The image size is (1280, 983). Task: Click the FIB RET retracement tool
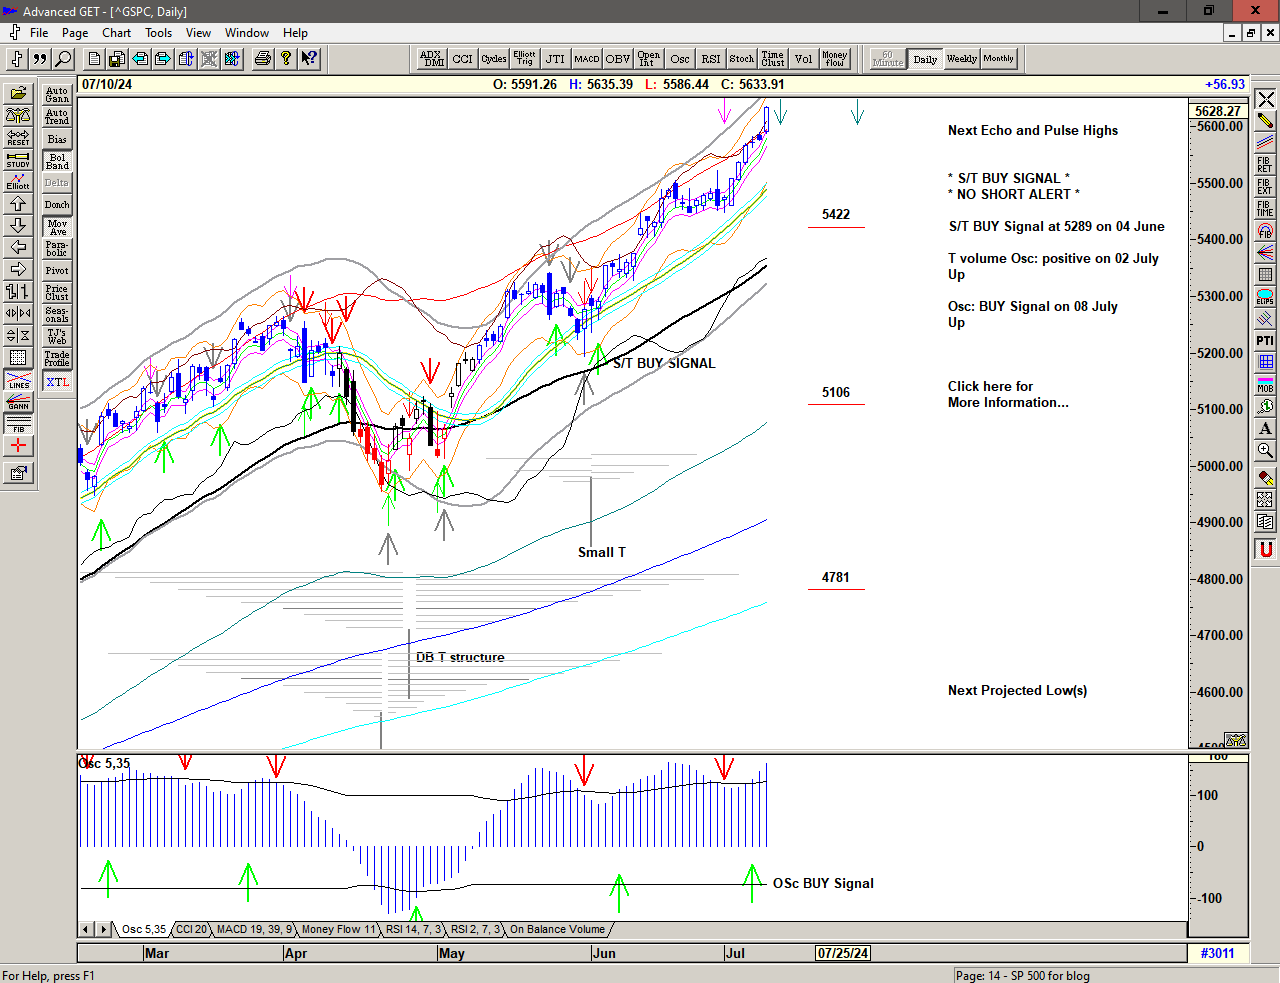(x=1265, y=164)
